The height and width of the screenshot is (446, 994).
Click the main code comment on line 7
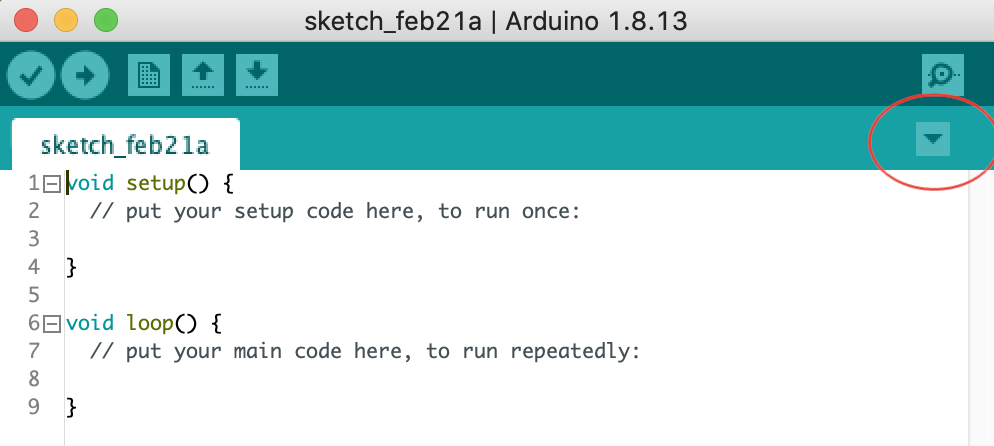[365, 351]
